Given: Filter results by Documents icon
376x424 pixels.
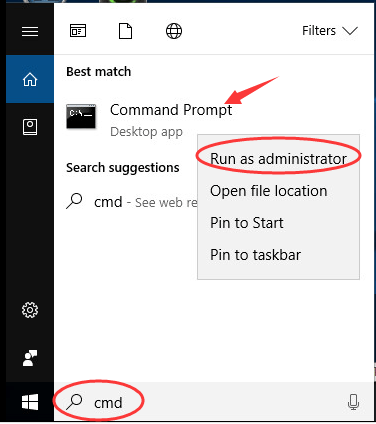Looking at the screenshot, I should 126,31.
